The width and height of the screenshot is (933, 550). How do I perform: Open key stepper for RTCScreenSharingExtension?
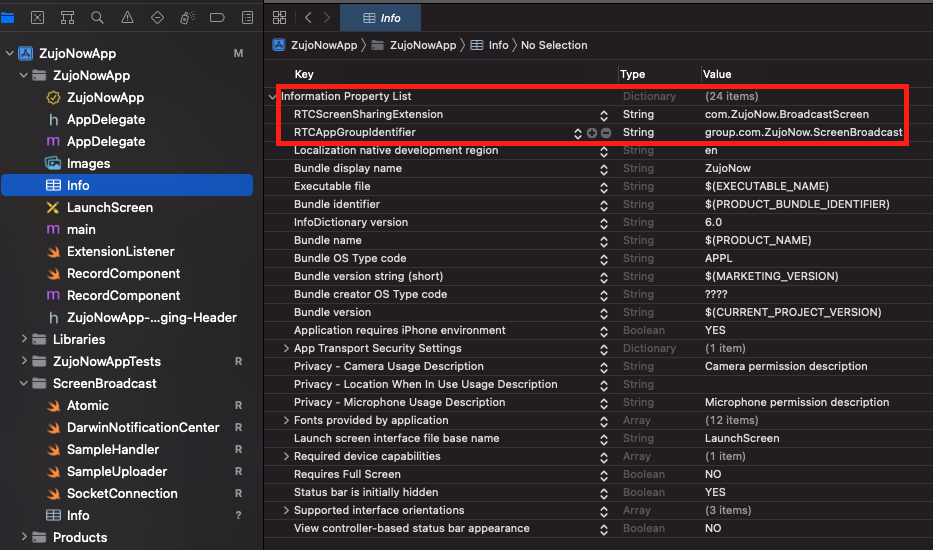pos(603,115)
